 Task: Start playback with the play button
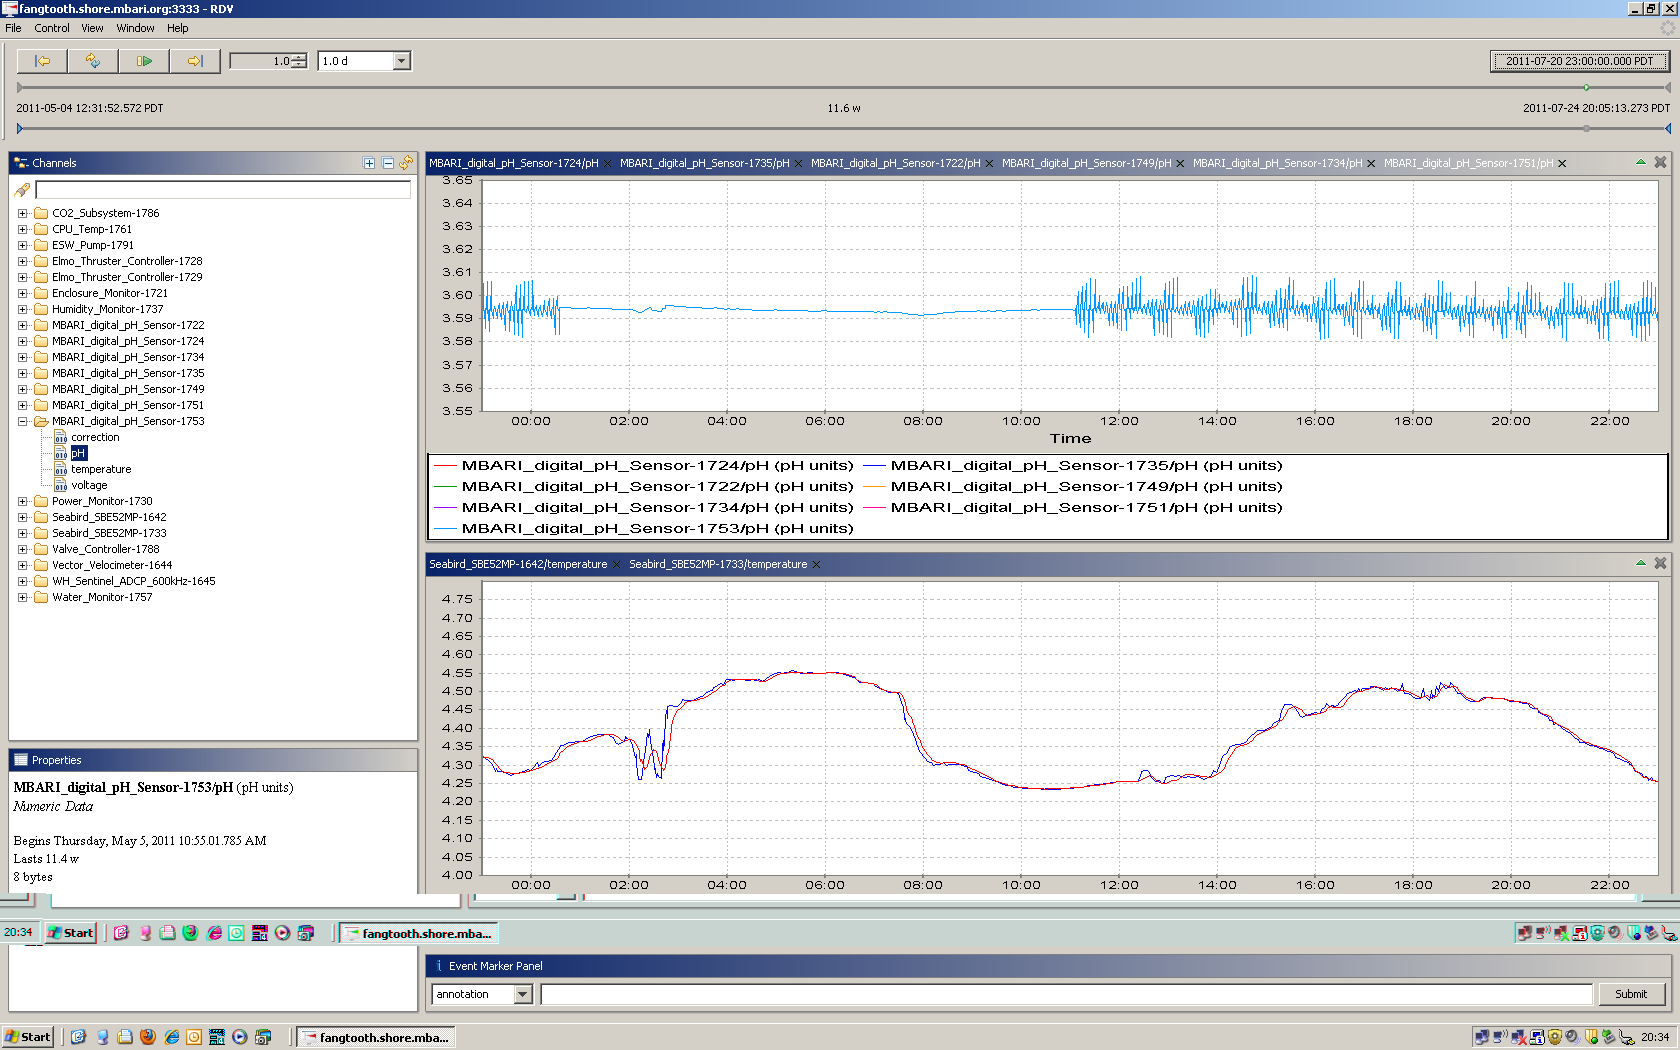[144, 61]
